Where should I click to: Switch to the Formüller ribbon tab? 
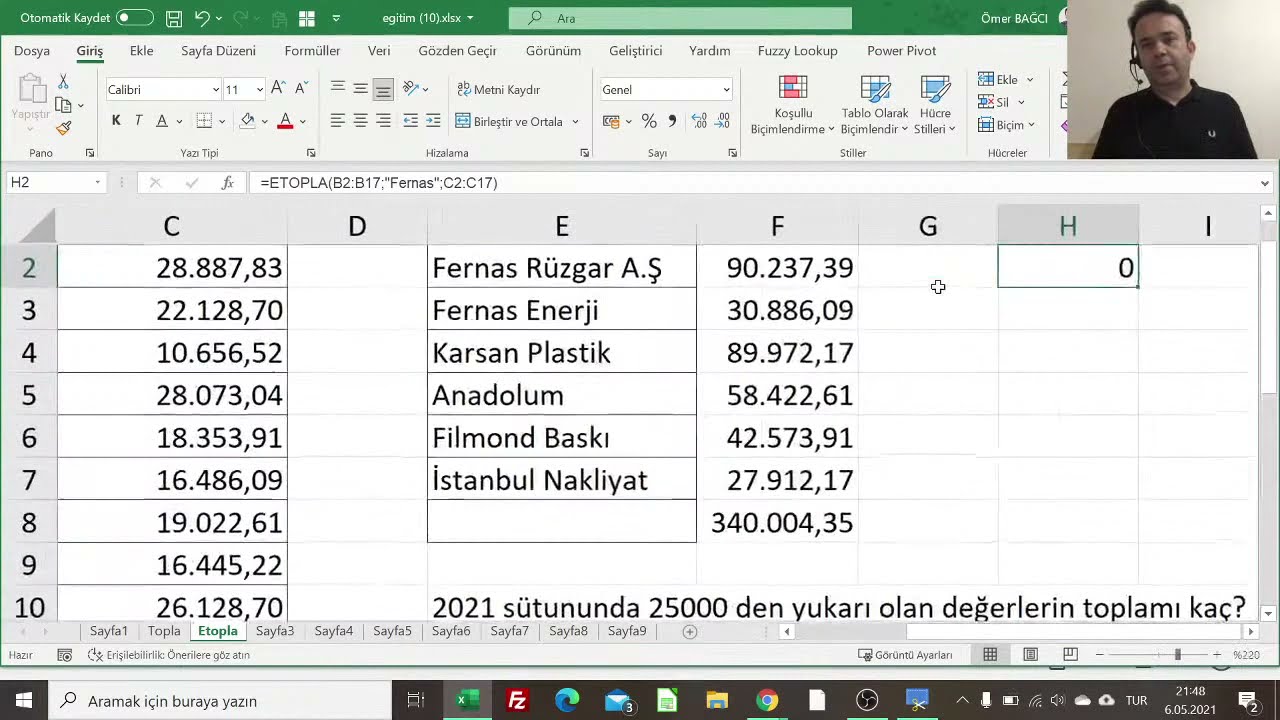click(x=312, y=50)
